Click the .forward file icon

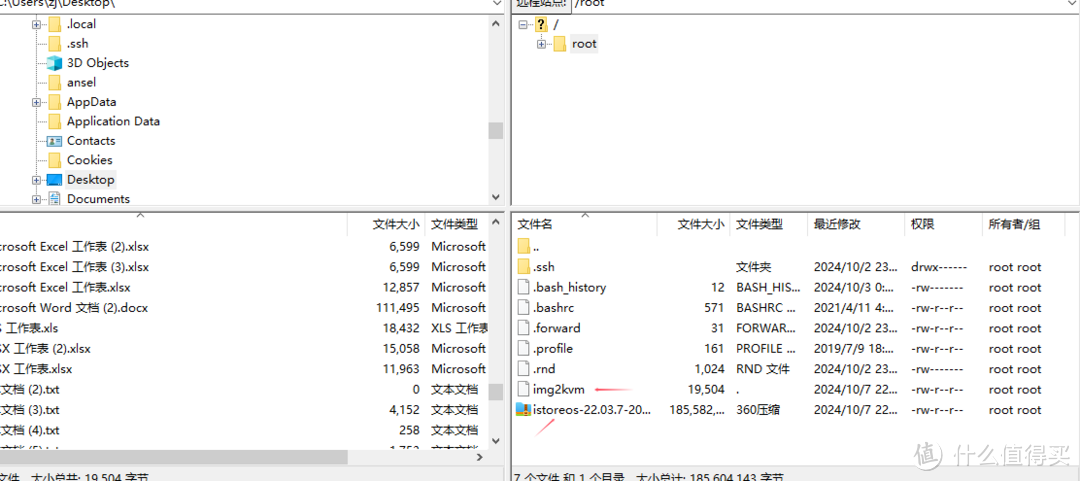(523, 328)
